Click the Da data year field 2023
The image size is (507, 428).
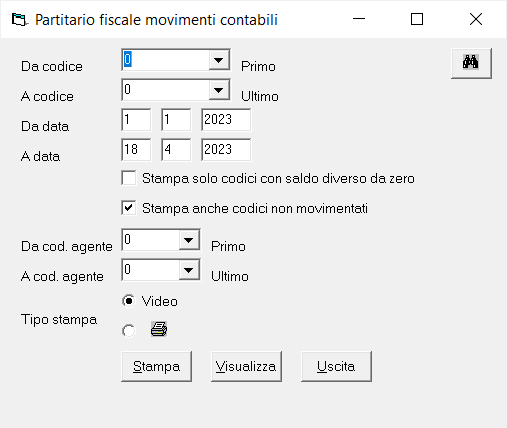coord(226,120)
